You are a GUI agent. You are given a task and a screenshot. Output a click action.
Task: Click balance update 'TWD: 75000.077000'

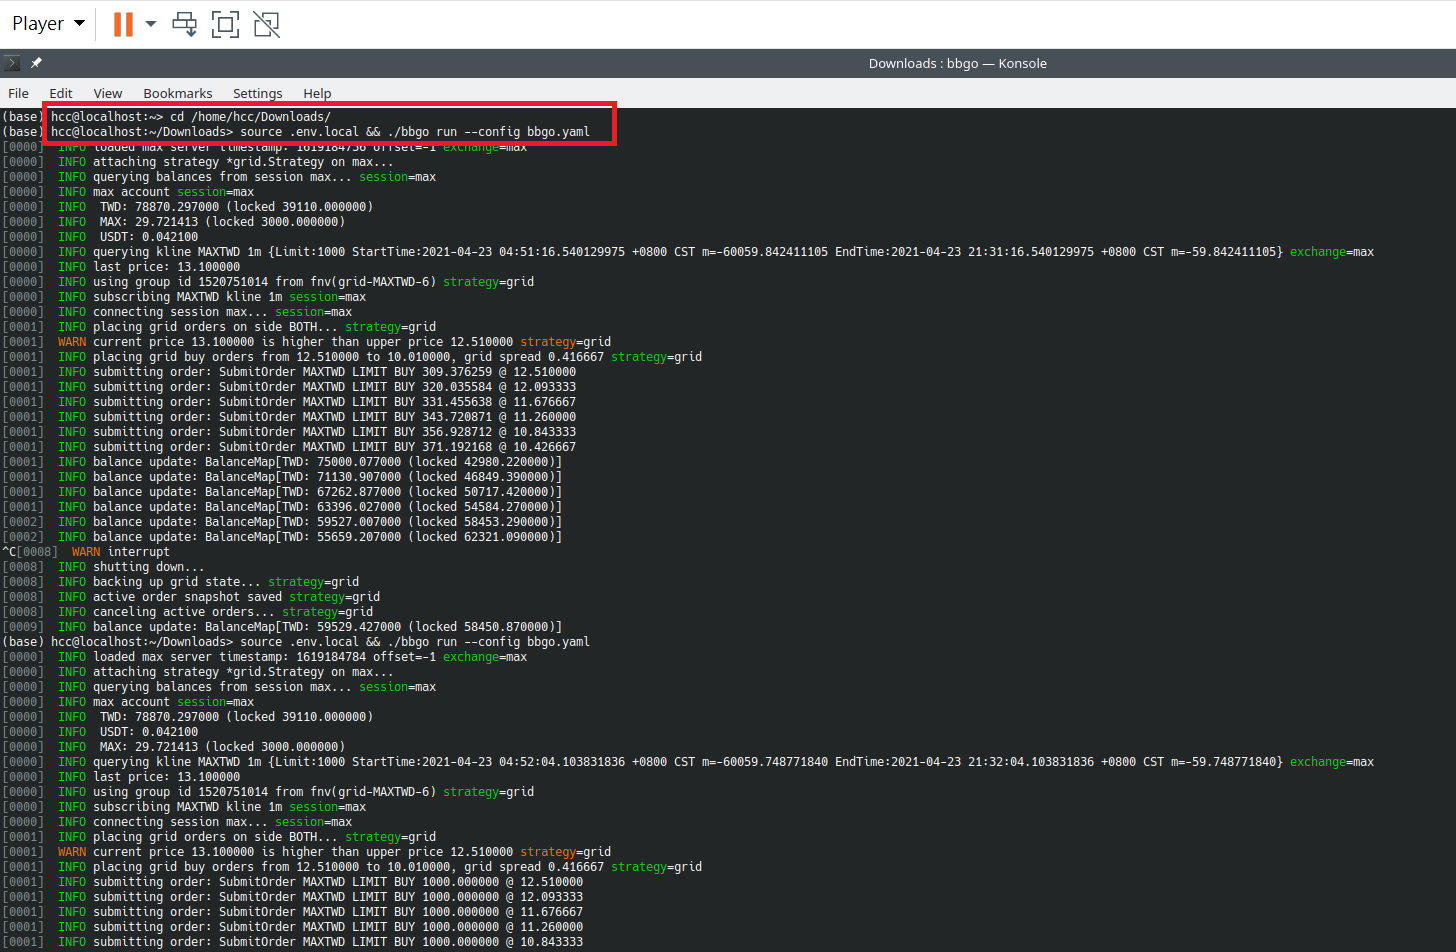pos(283,462)
